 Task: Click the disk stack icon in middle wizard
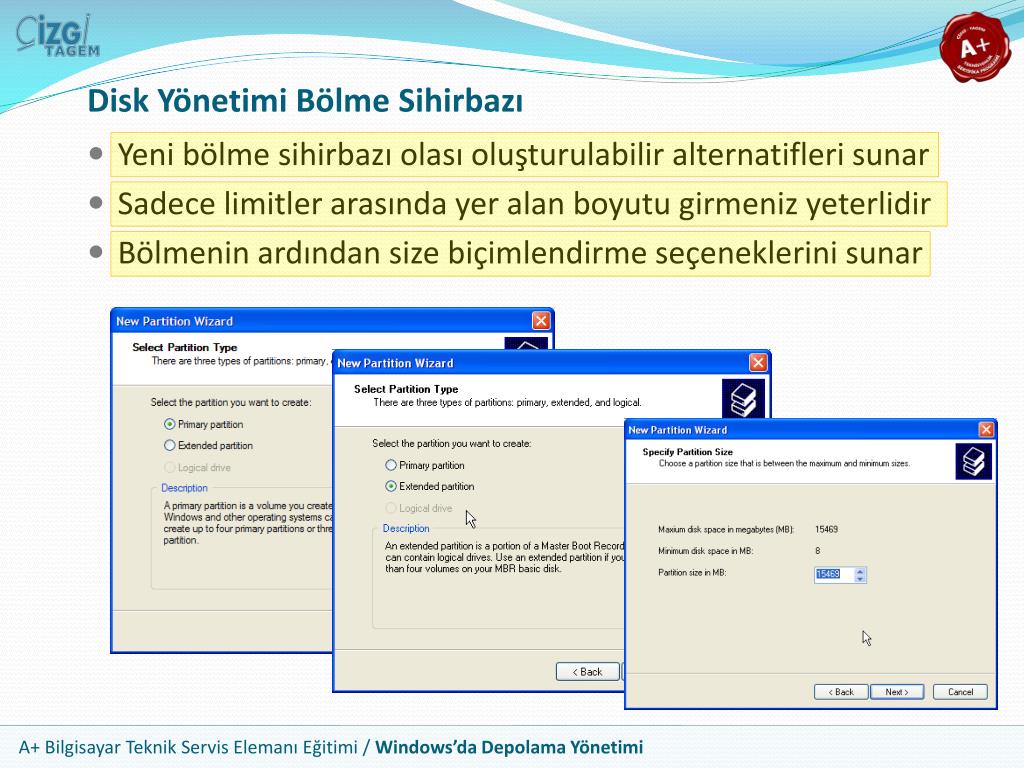(743, 398)
